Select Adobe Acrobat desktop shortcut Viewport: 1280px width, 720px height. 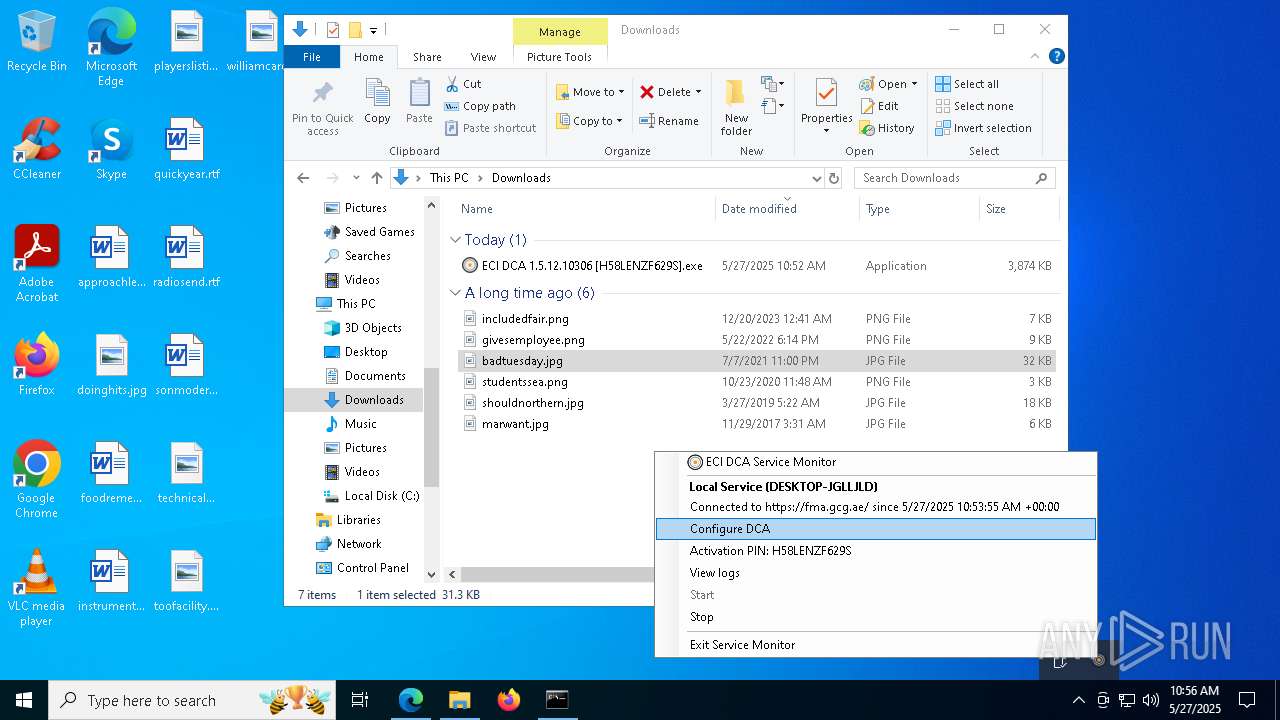click(x=37, y=264)
